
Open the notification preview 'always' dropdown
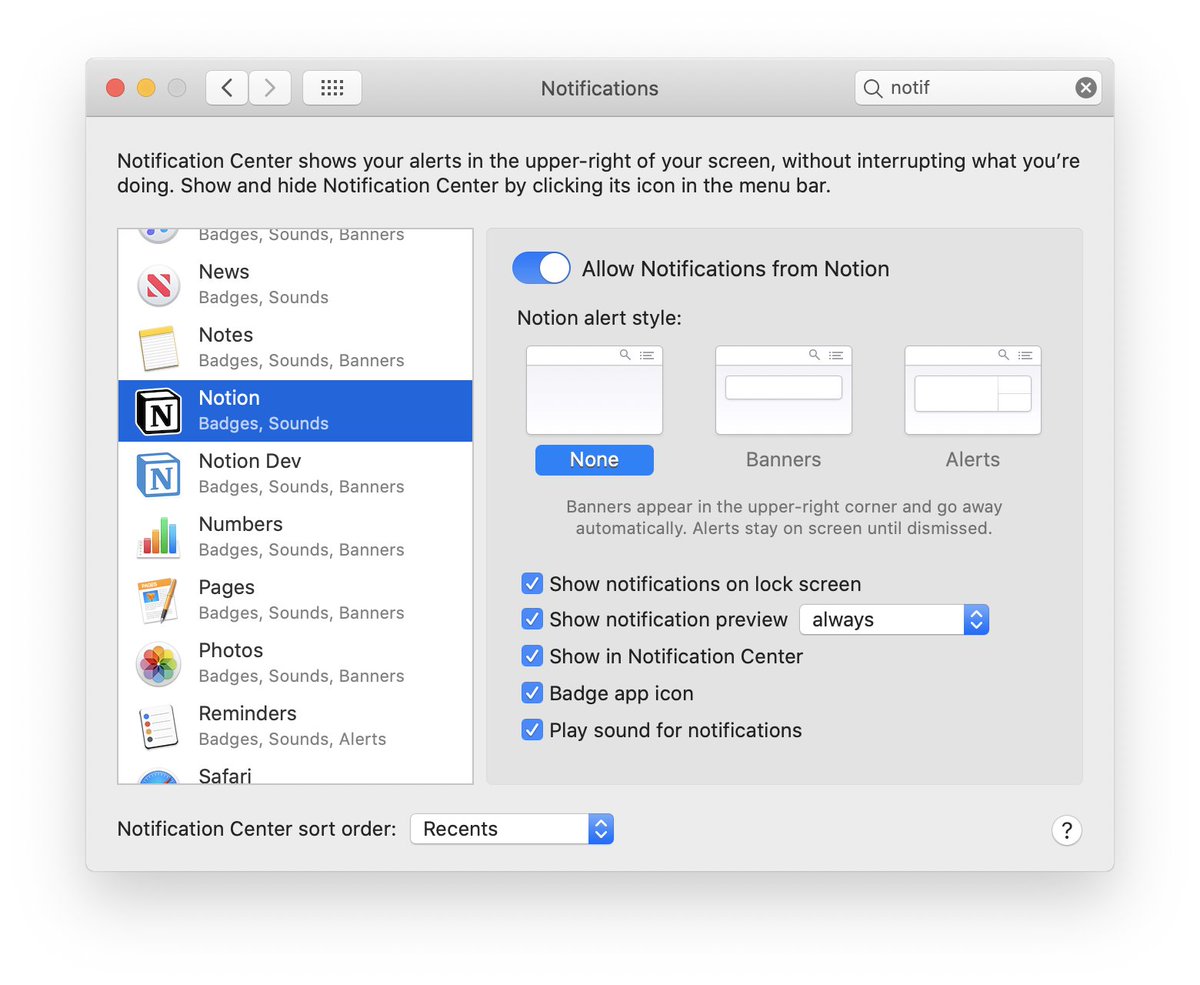click(894, 619)
